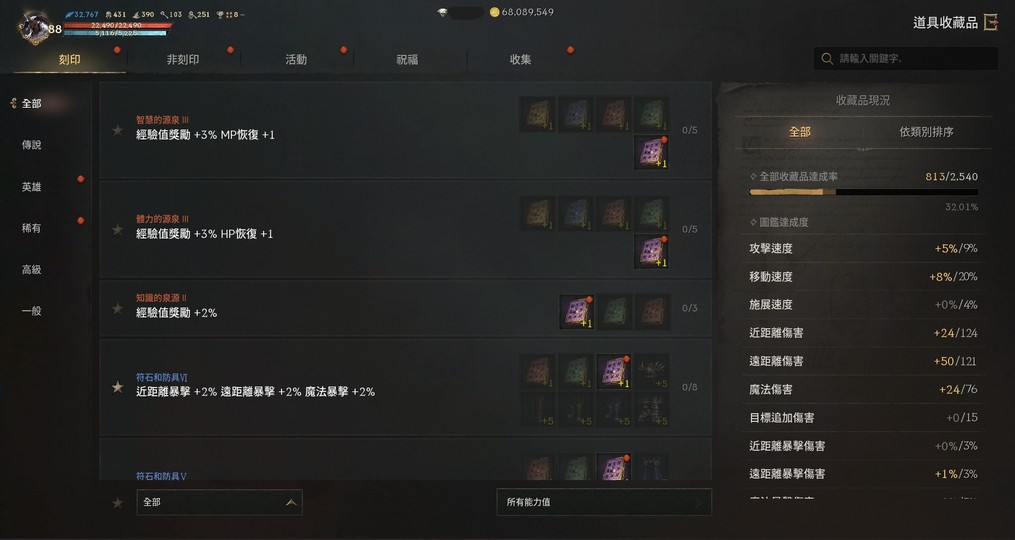
Task: Toggle the favorites star filter beside 全部 dropdown
Action: pyautogui.click(x=118, y=502)
